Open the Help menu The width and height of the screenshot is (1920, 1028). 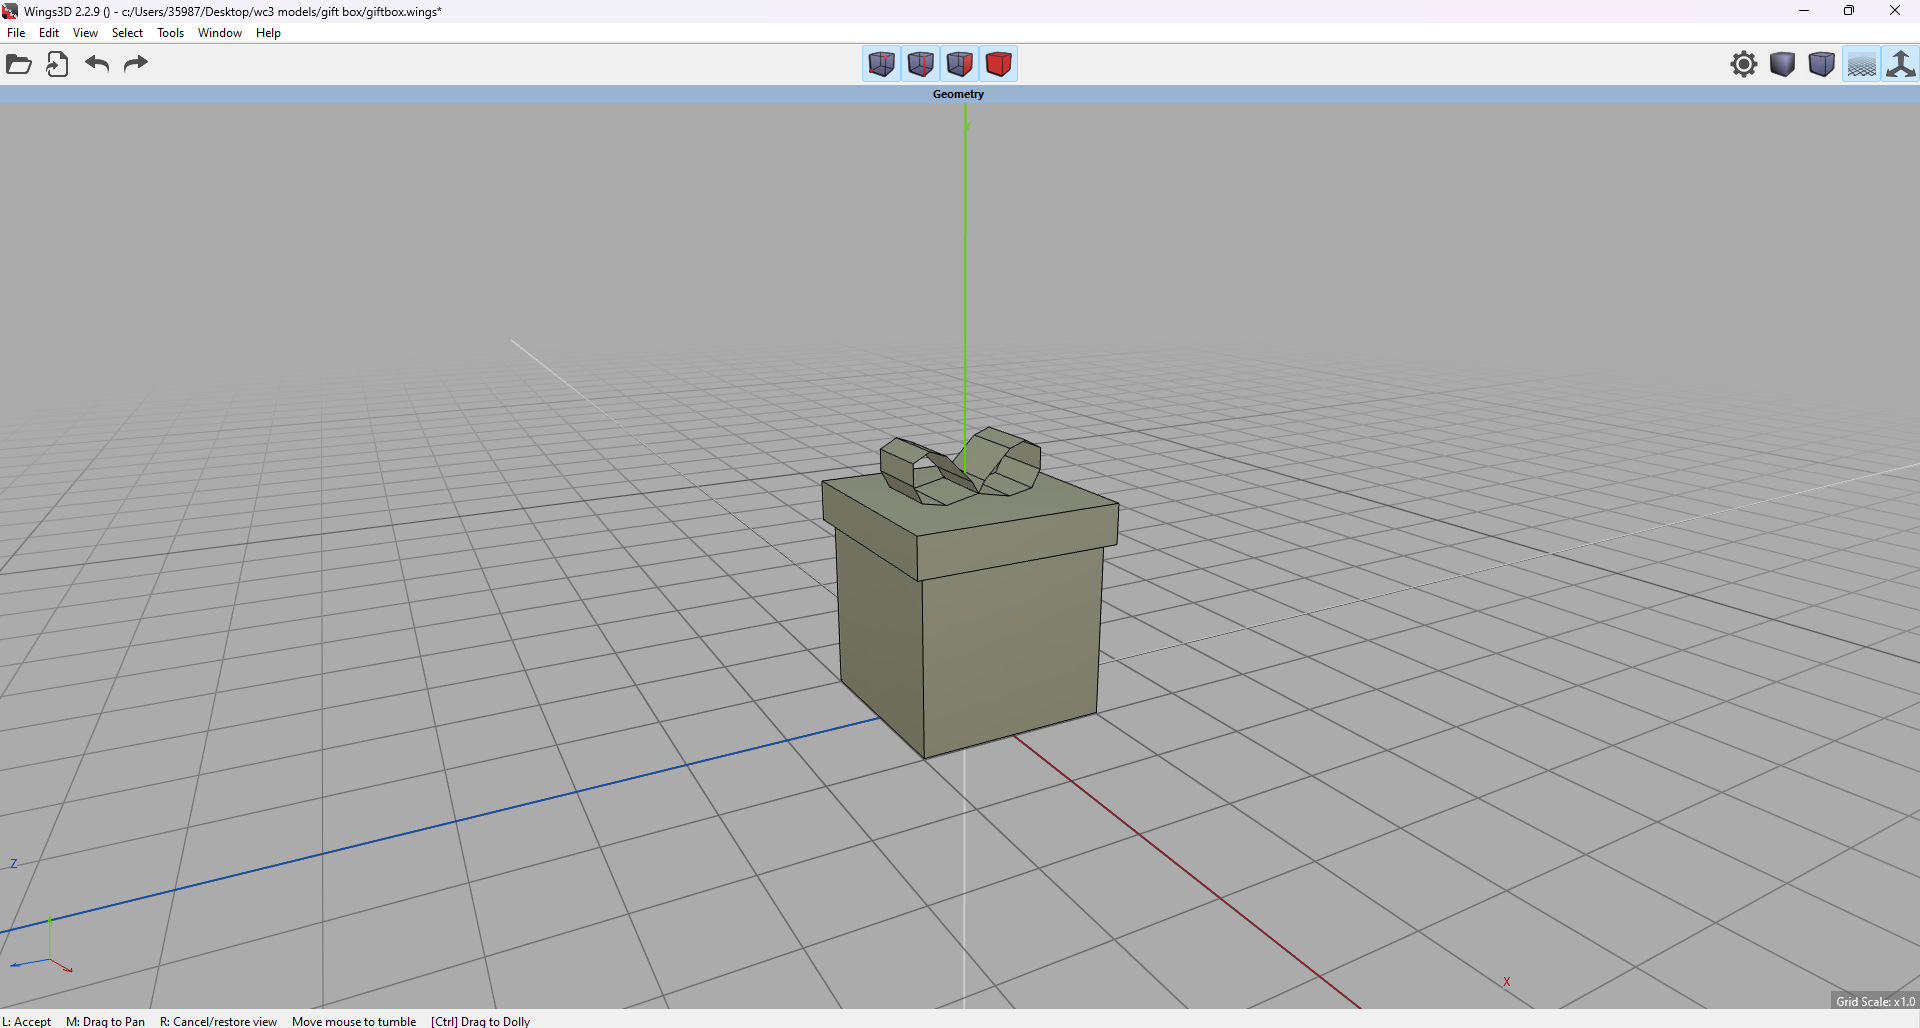pyautogui.click(x=268, y=33)
